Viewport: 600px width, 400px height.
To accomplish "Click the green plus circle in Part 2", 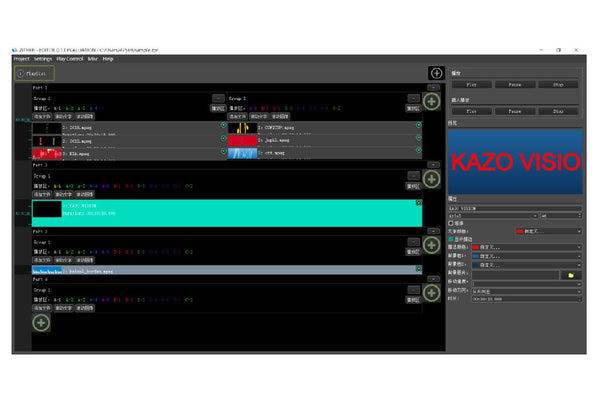I will pos(431,179).
